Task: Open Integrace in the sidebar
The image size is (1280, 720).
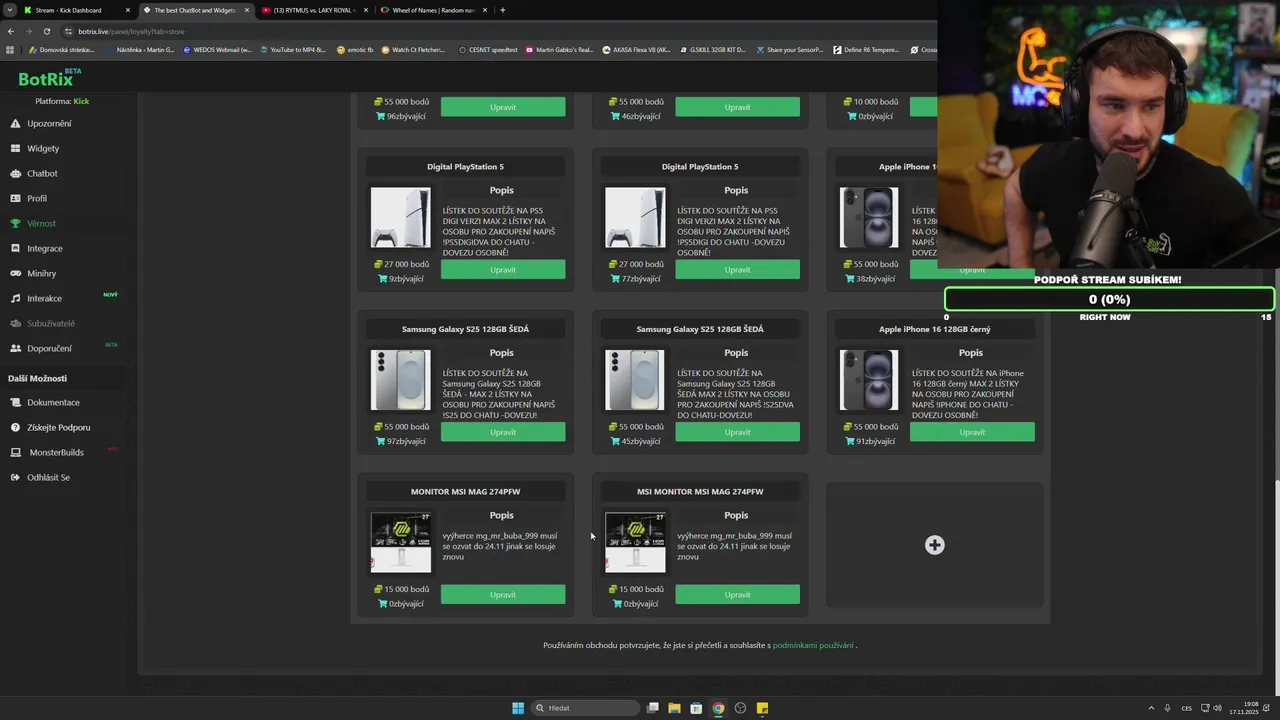Action: (x=44, y=249)
